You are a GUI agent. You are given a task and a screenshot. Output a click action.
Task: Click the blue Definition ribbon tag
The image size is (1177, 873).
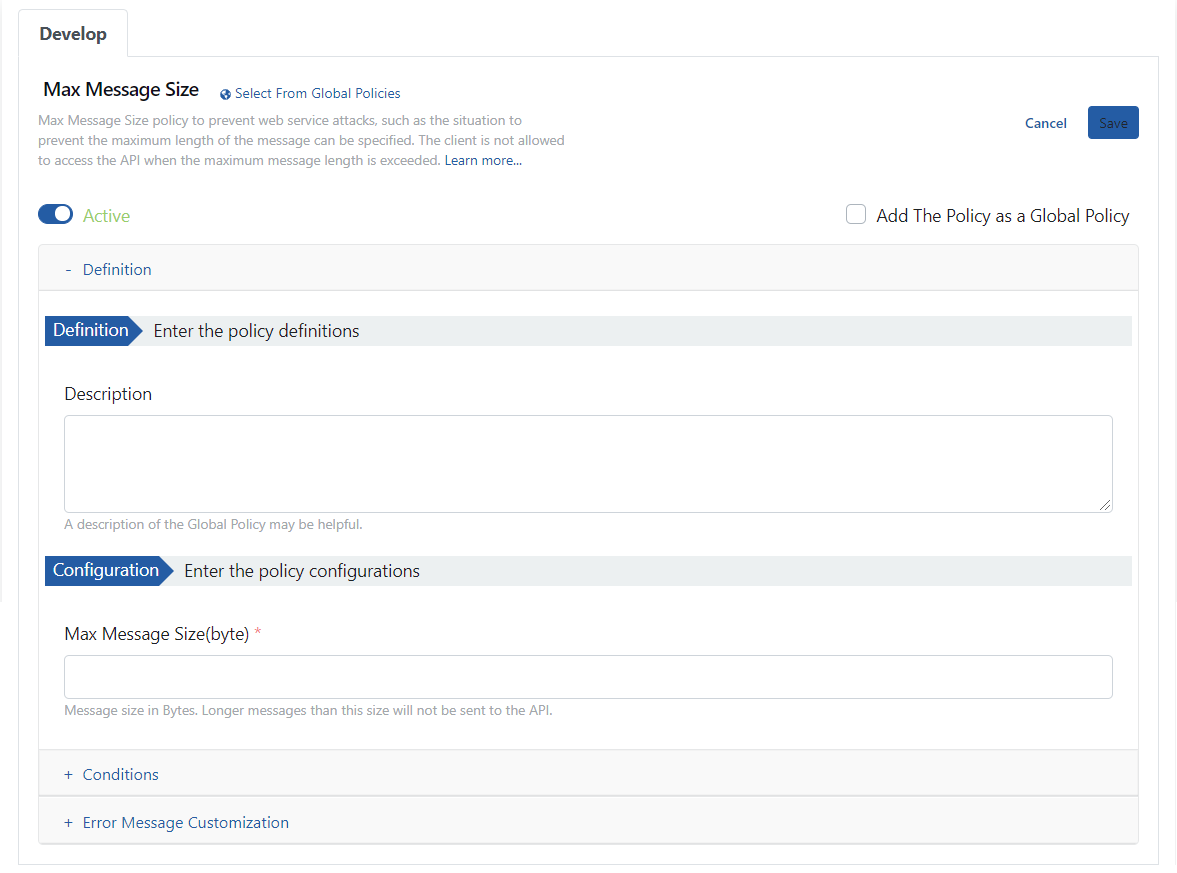[x=91, y=331]
